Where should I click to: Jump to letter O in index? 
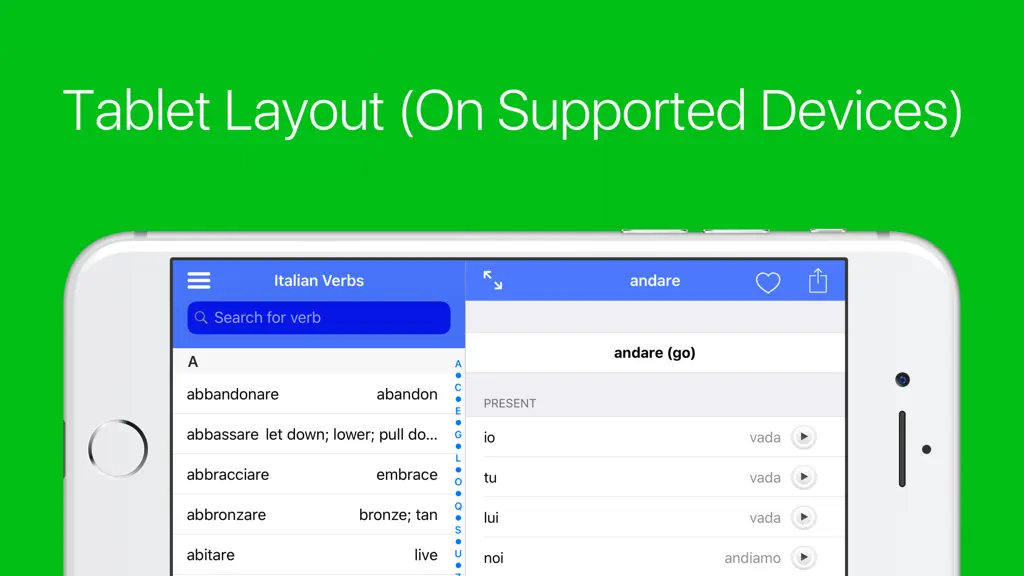pos(458,482)
